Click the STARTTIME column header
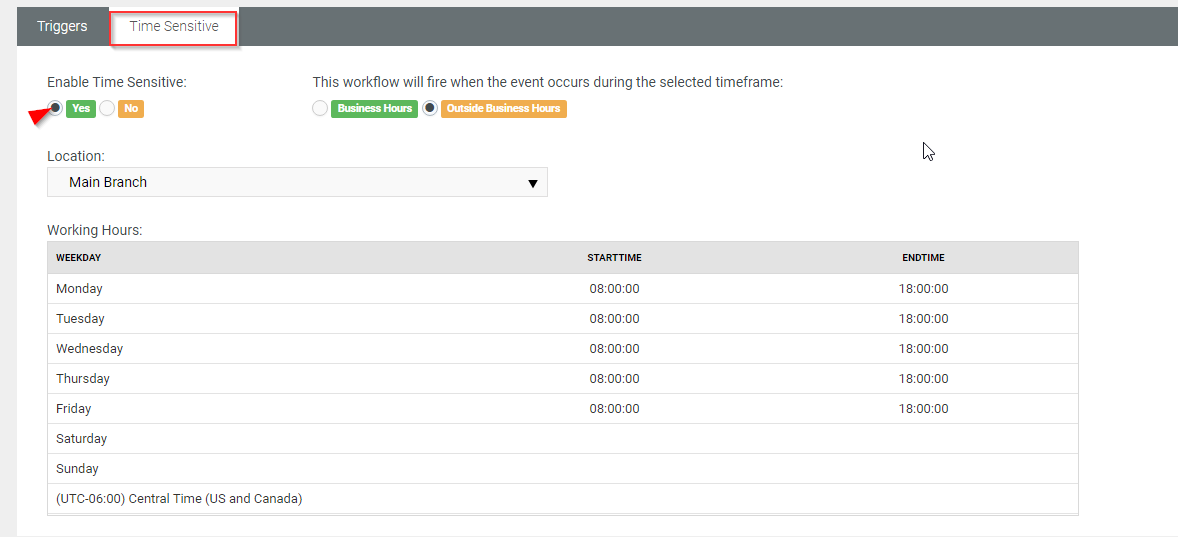Image resolution: width=1178 pixels, height=537 pixels. tap(615, 258)
